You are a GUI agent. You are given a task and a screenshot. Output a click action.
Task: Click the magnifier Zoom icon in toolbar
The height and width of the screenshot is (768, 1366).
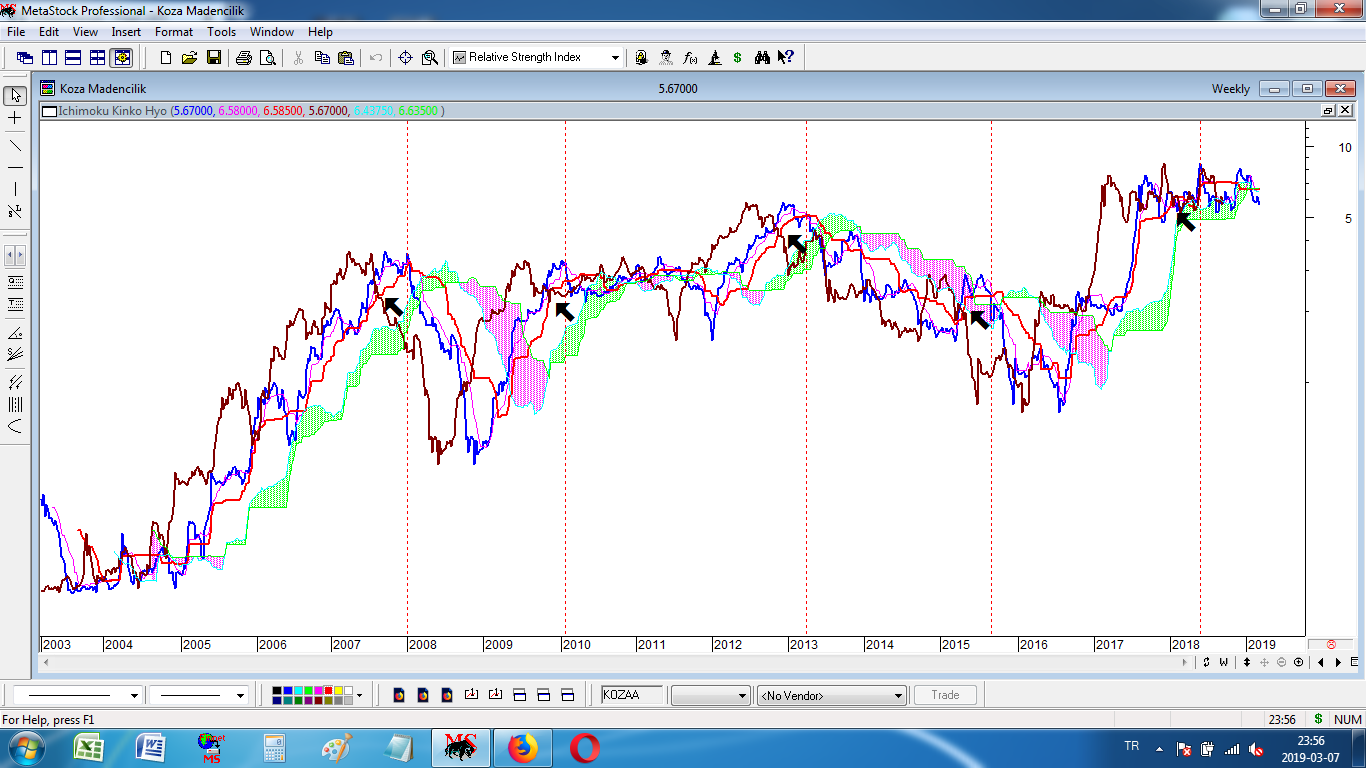coord(429,58)
